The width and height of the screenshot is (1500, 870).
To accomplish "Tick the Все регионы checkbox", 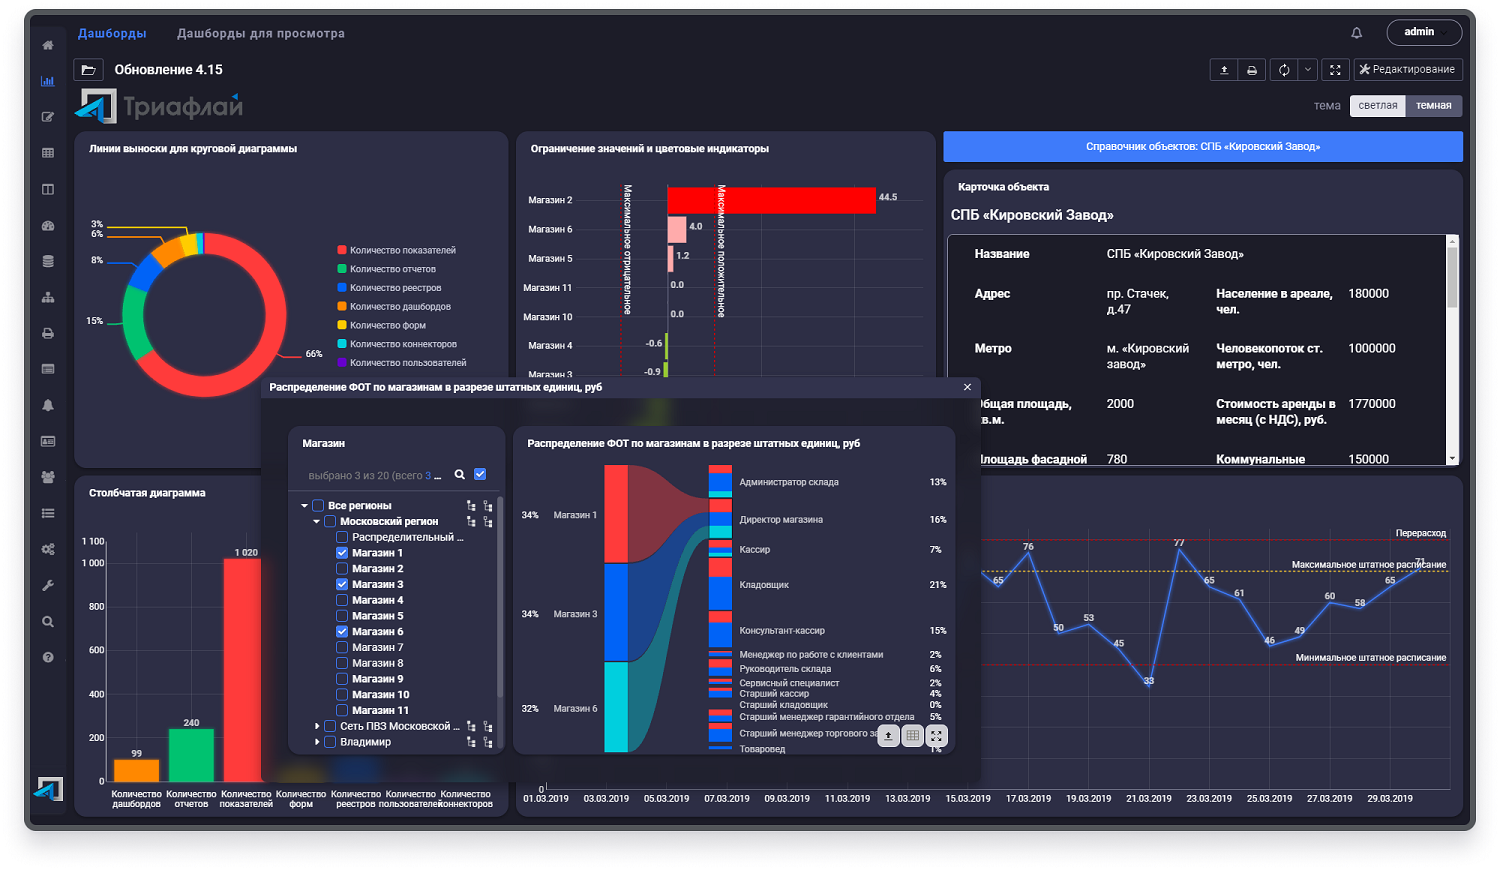I will [x=318, y=506].
